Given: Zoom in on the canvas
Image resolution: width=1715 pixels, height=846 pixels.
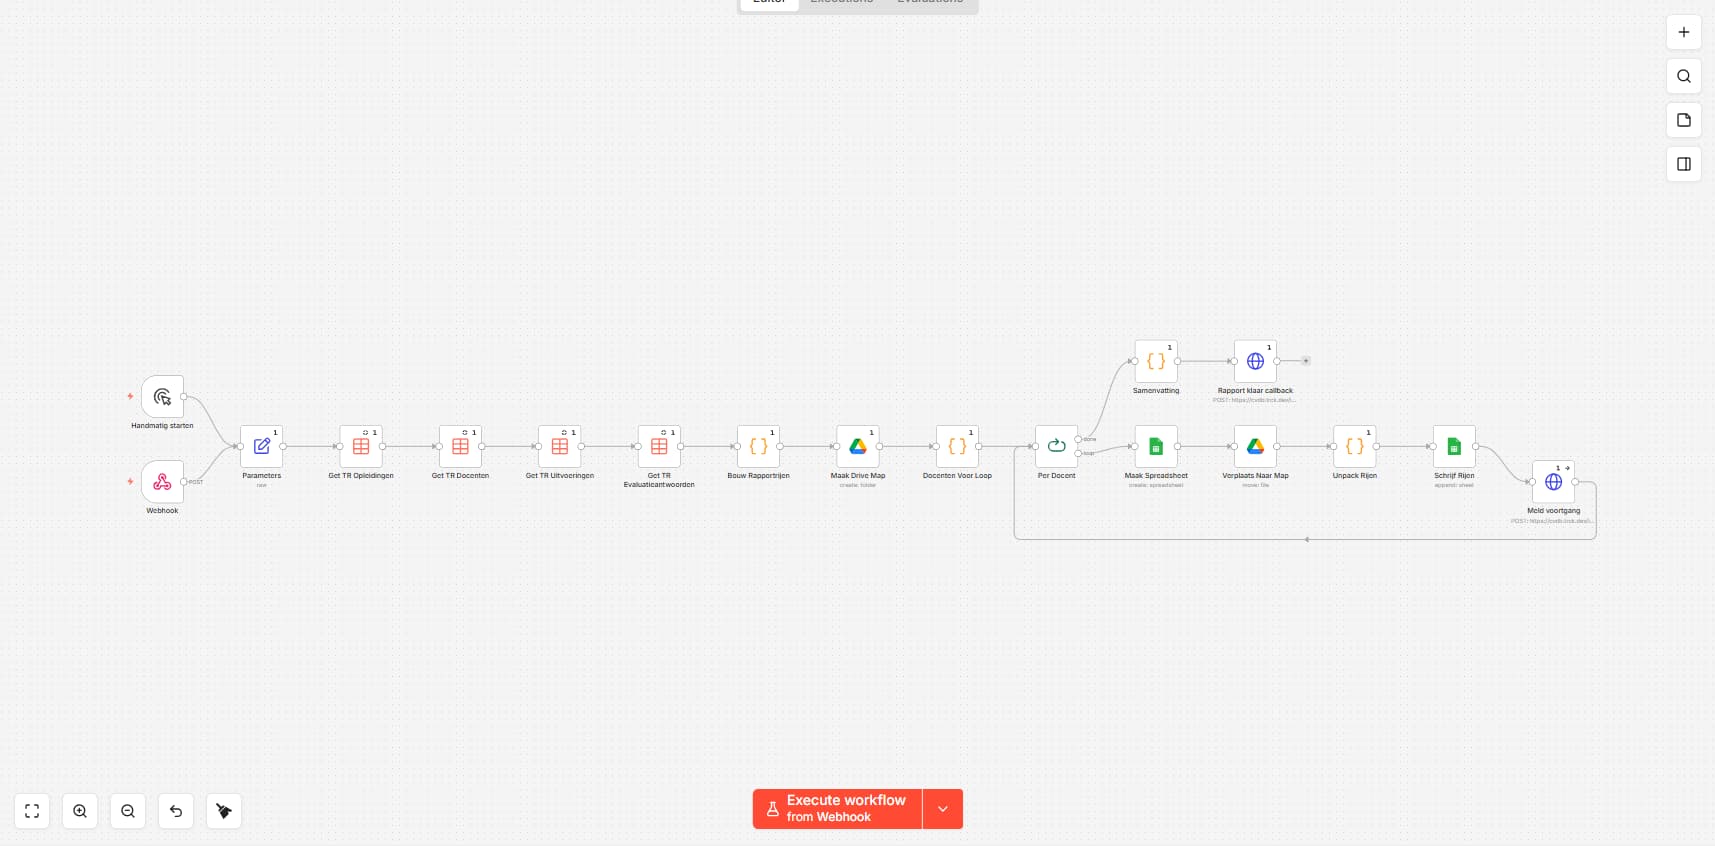Looking at the screenshot, I should [x=80, y=811].
